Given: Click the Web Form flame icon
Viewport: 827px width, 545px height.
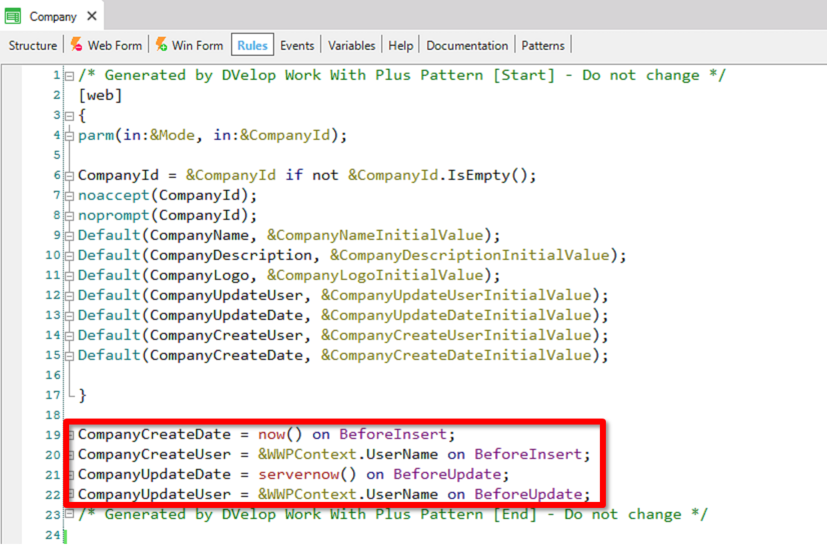Looking at the screenshot, I should tap(76, 44).
